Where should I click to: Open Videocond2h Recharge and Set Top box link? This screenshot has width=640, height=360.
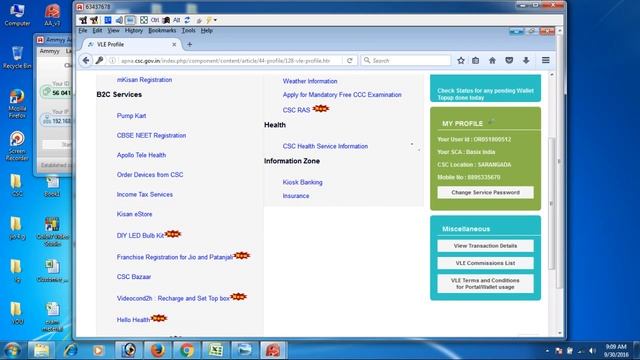click(x=173, y=299)
